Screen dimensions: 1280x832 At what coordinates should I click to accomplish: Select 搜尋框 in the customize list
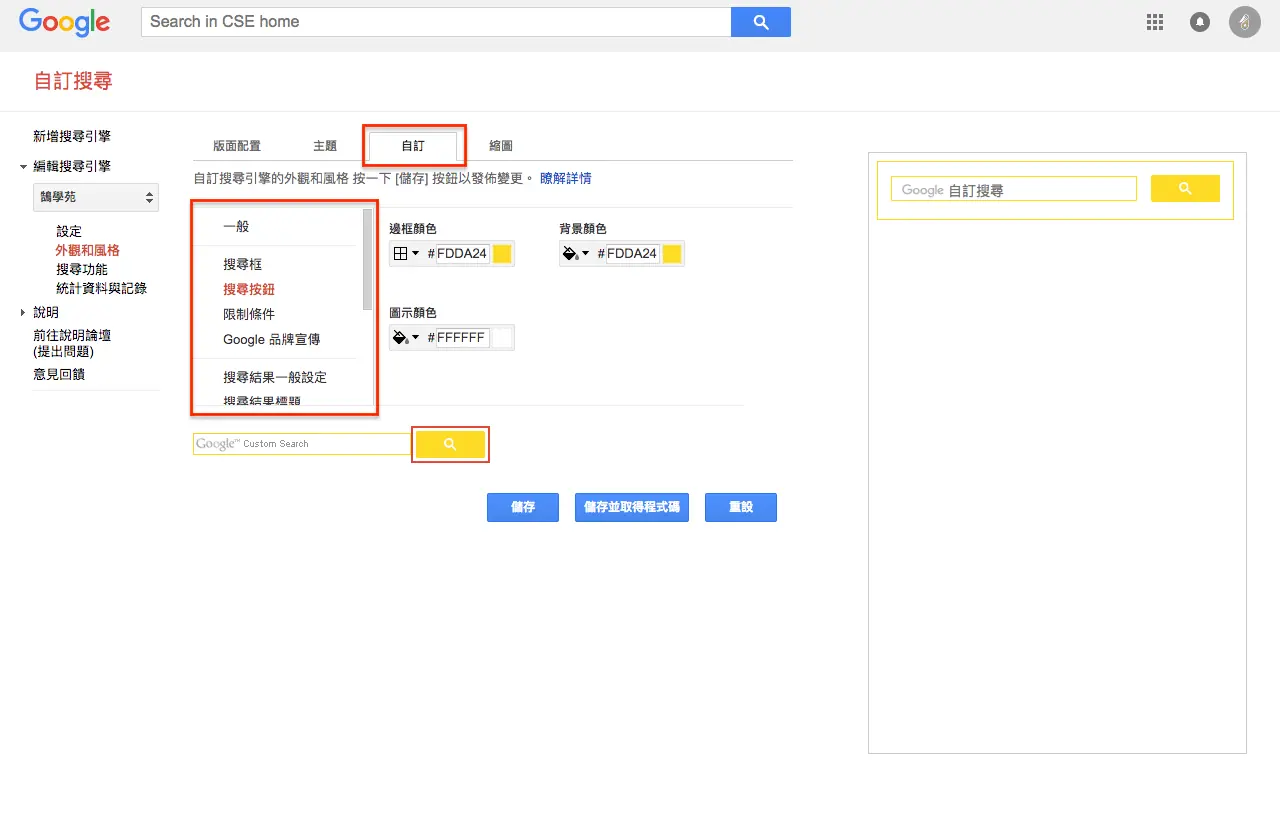click(243, 264)
